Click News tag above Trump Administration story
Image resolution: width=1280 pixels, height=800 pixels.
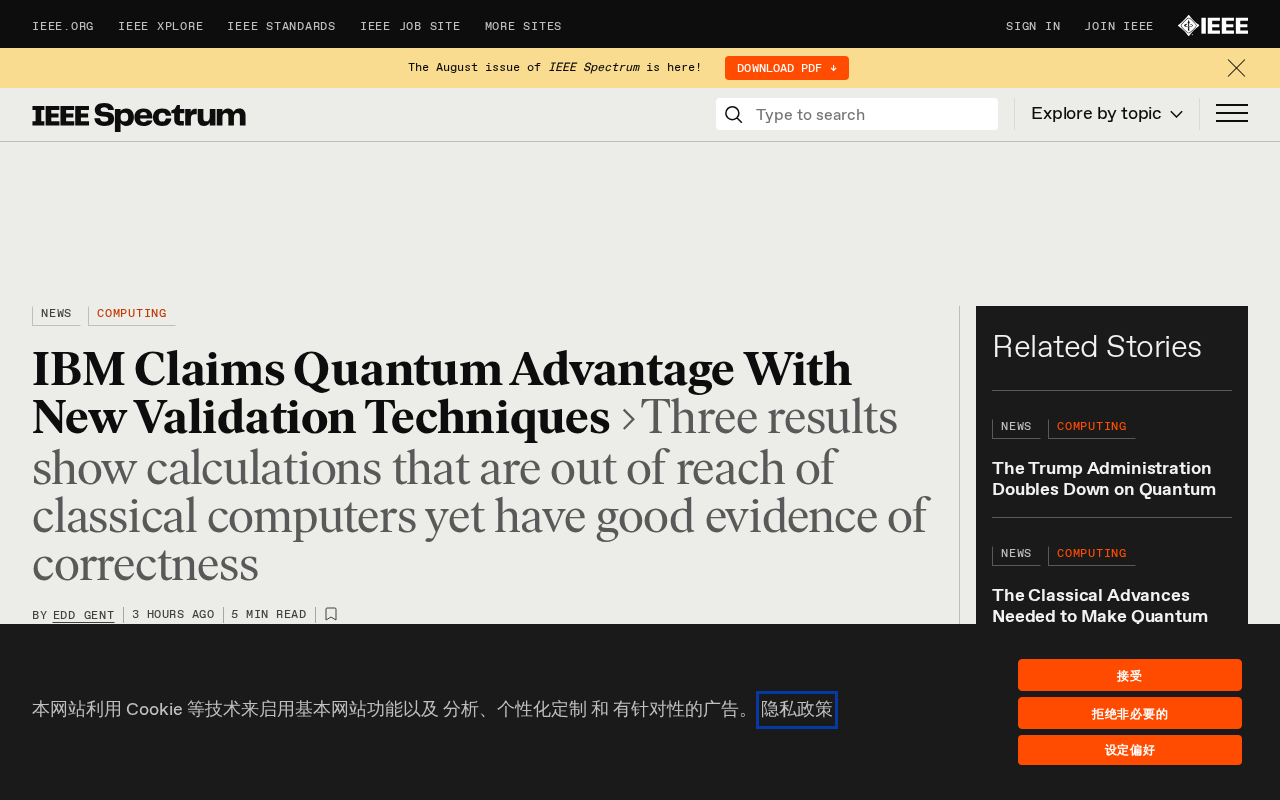pyautogui.click(x=1016, y=427)
